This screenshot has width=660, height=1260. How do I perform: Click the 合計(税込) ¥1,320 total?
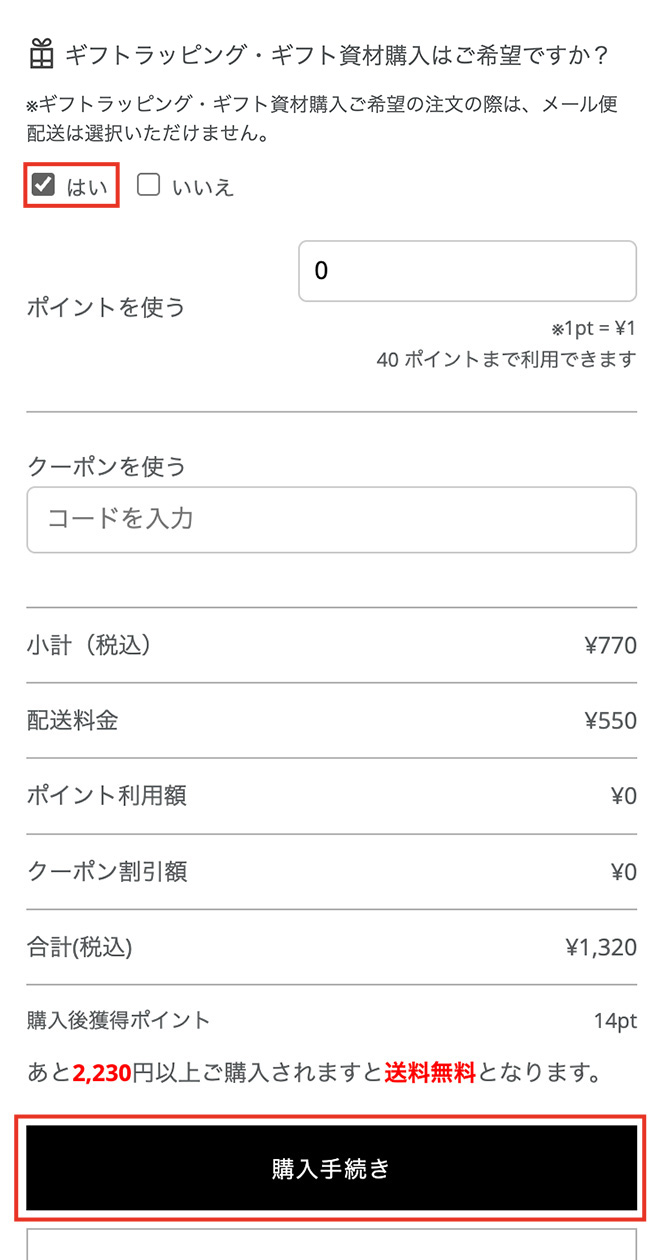600,947
